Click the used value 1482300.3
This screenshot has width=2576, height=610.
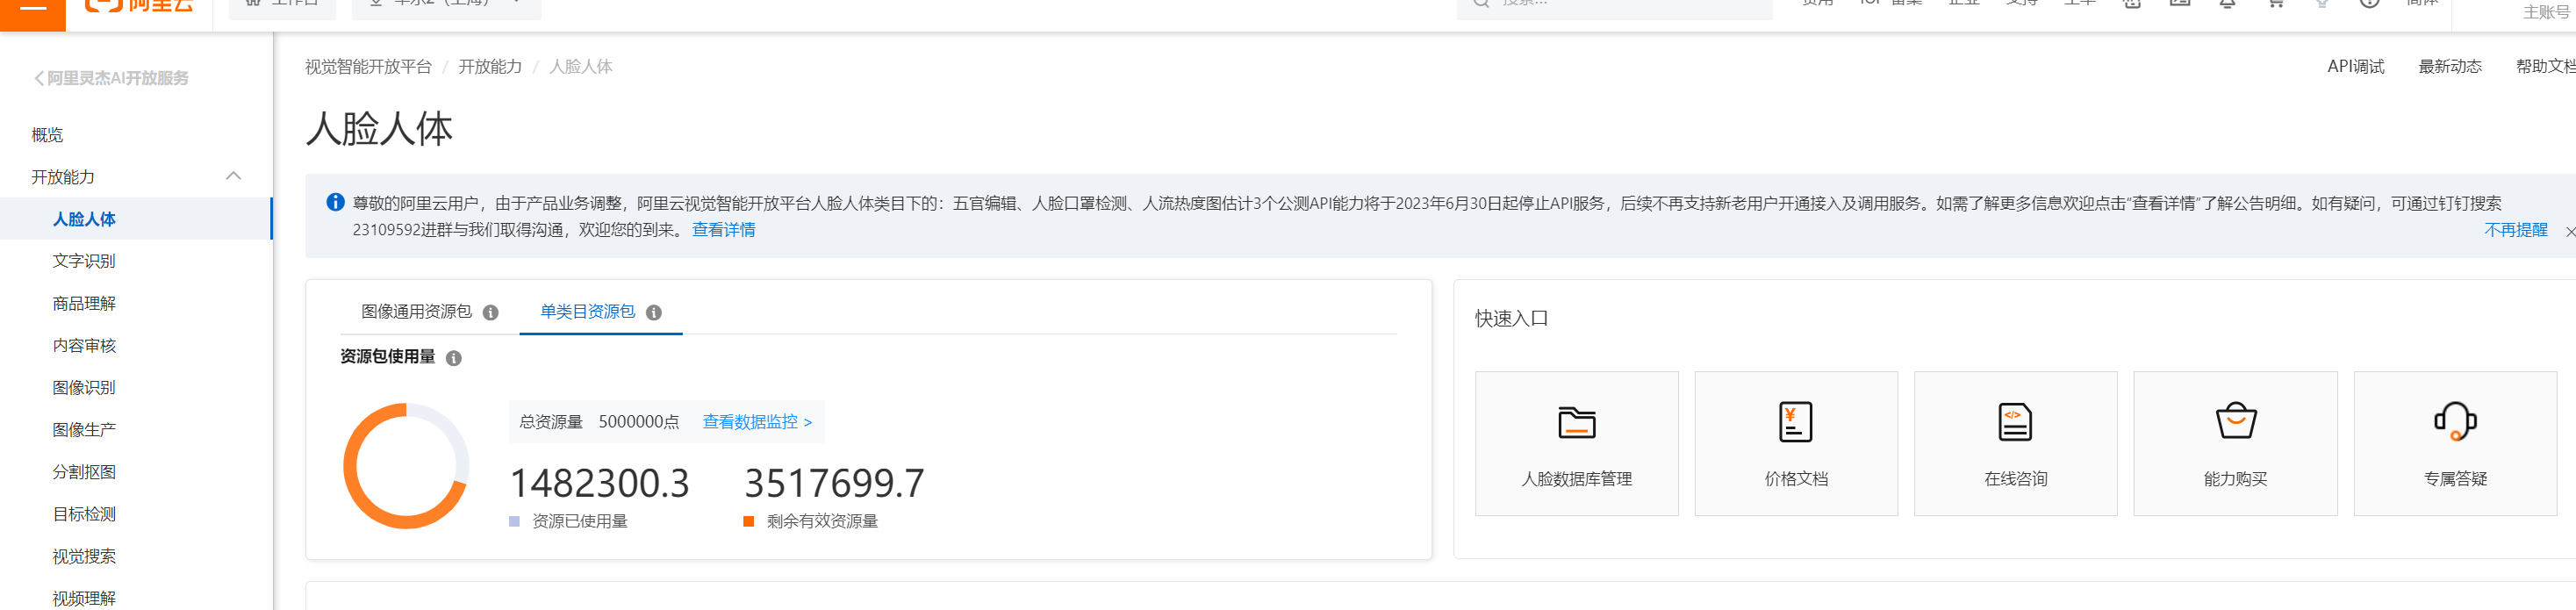click(599, 483)
